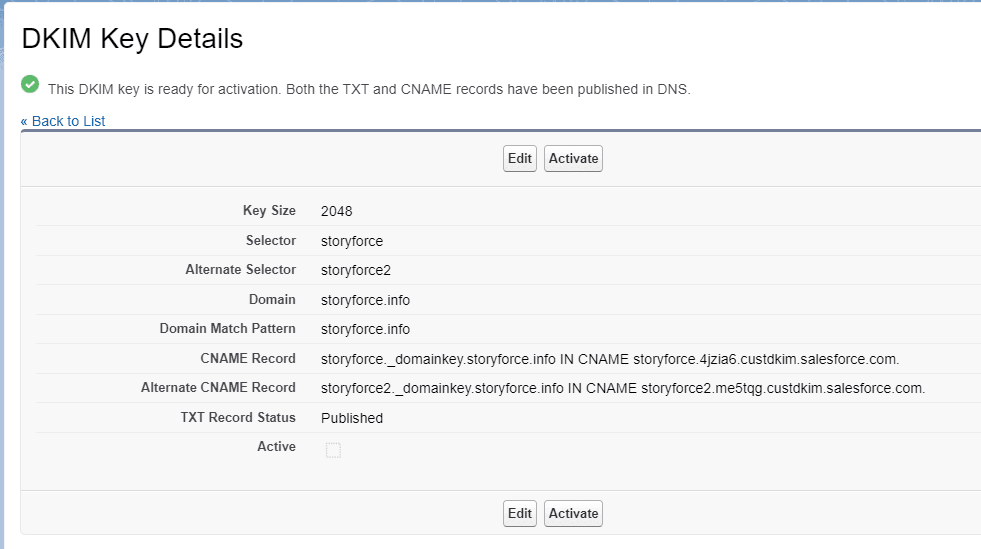Select the Alternate CNAME Record value text

tap(622, 388)
